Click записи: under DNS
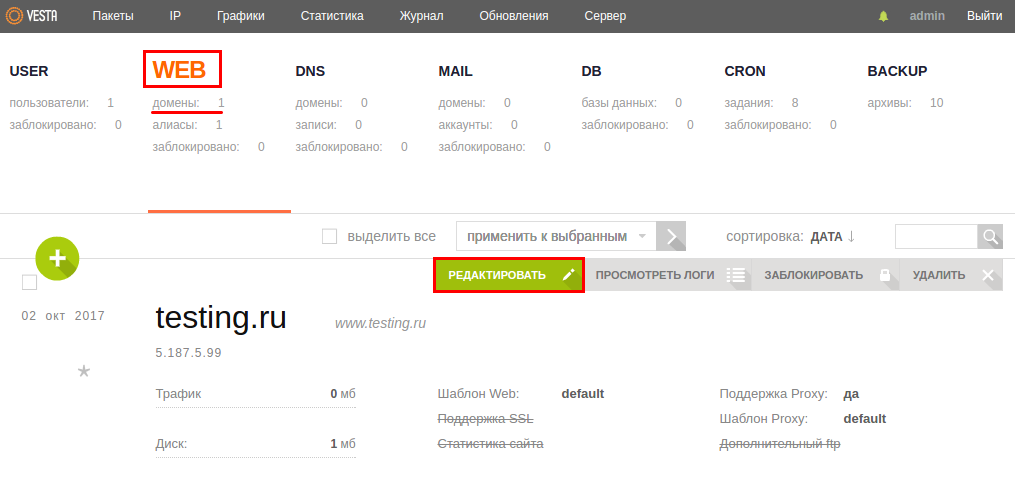 (317, 125)
